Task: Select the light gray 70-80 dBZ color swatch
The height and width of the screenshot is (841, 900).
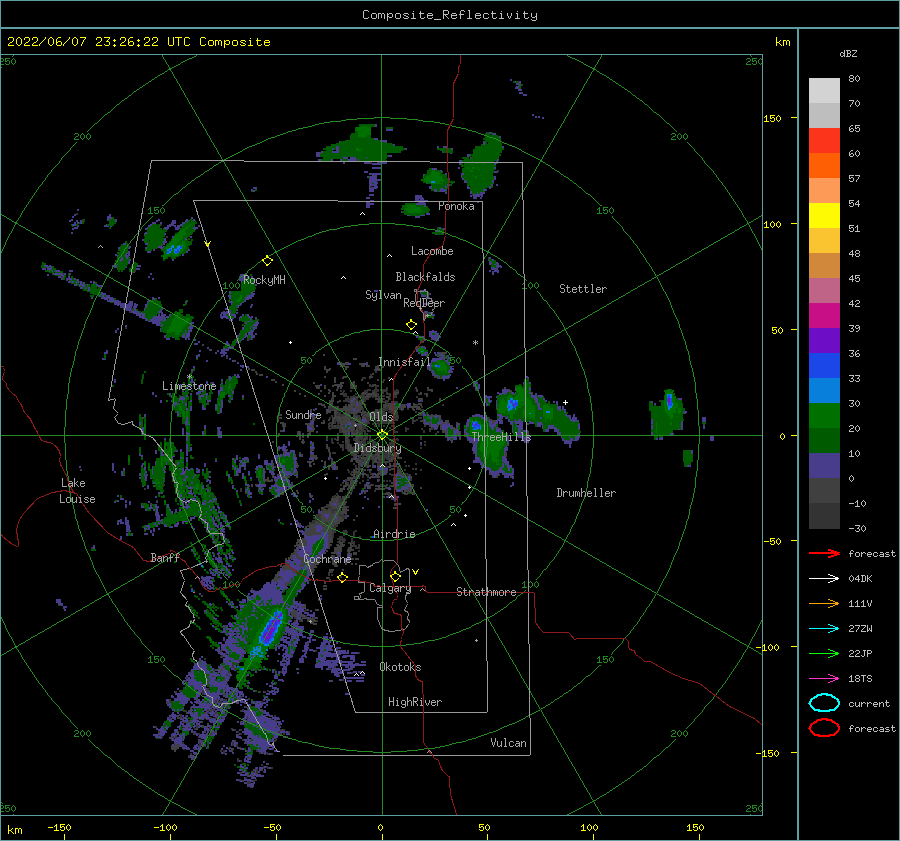Action: point(824,91)
